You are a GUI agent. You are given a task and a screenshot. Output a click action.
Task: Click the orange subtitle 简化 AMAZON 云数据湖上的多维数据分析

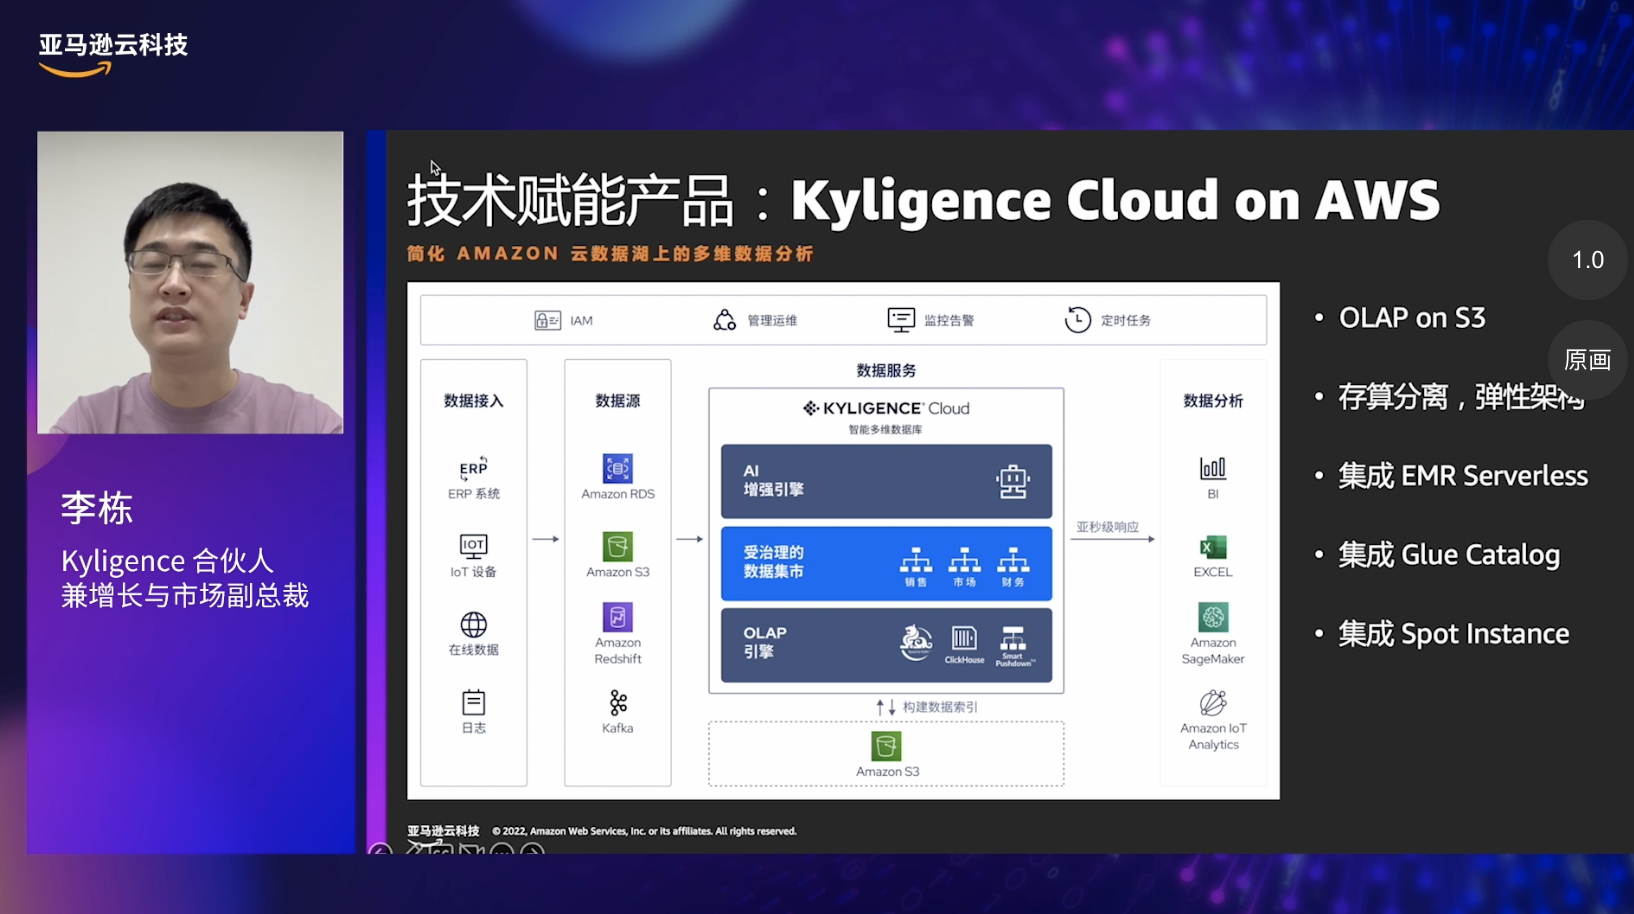(x=610, y=254)
